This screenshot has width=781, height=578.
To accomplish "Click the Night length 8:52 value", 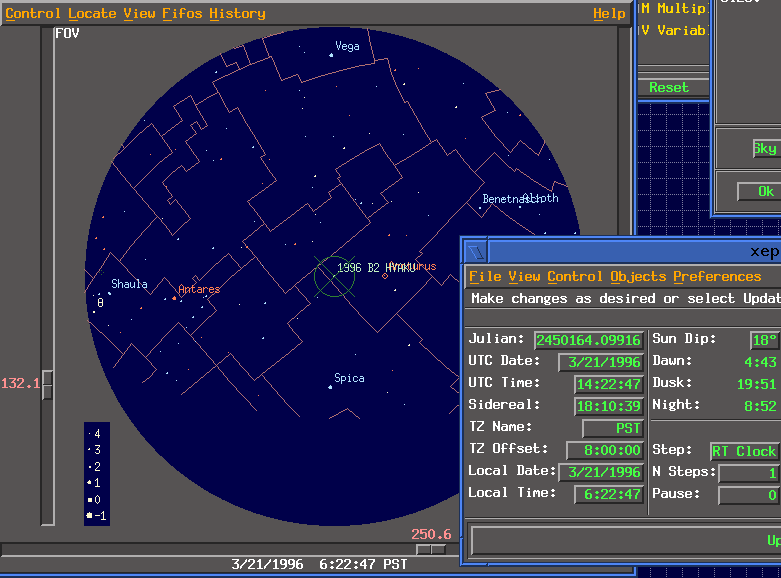I will 760,406.
